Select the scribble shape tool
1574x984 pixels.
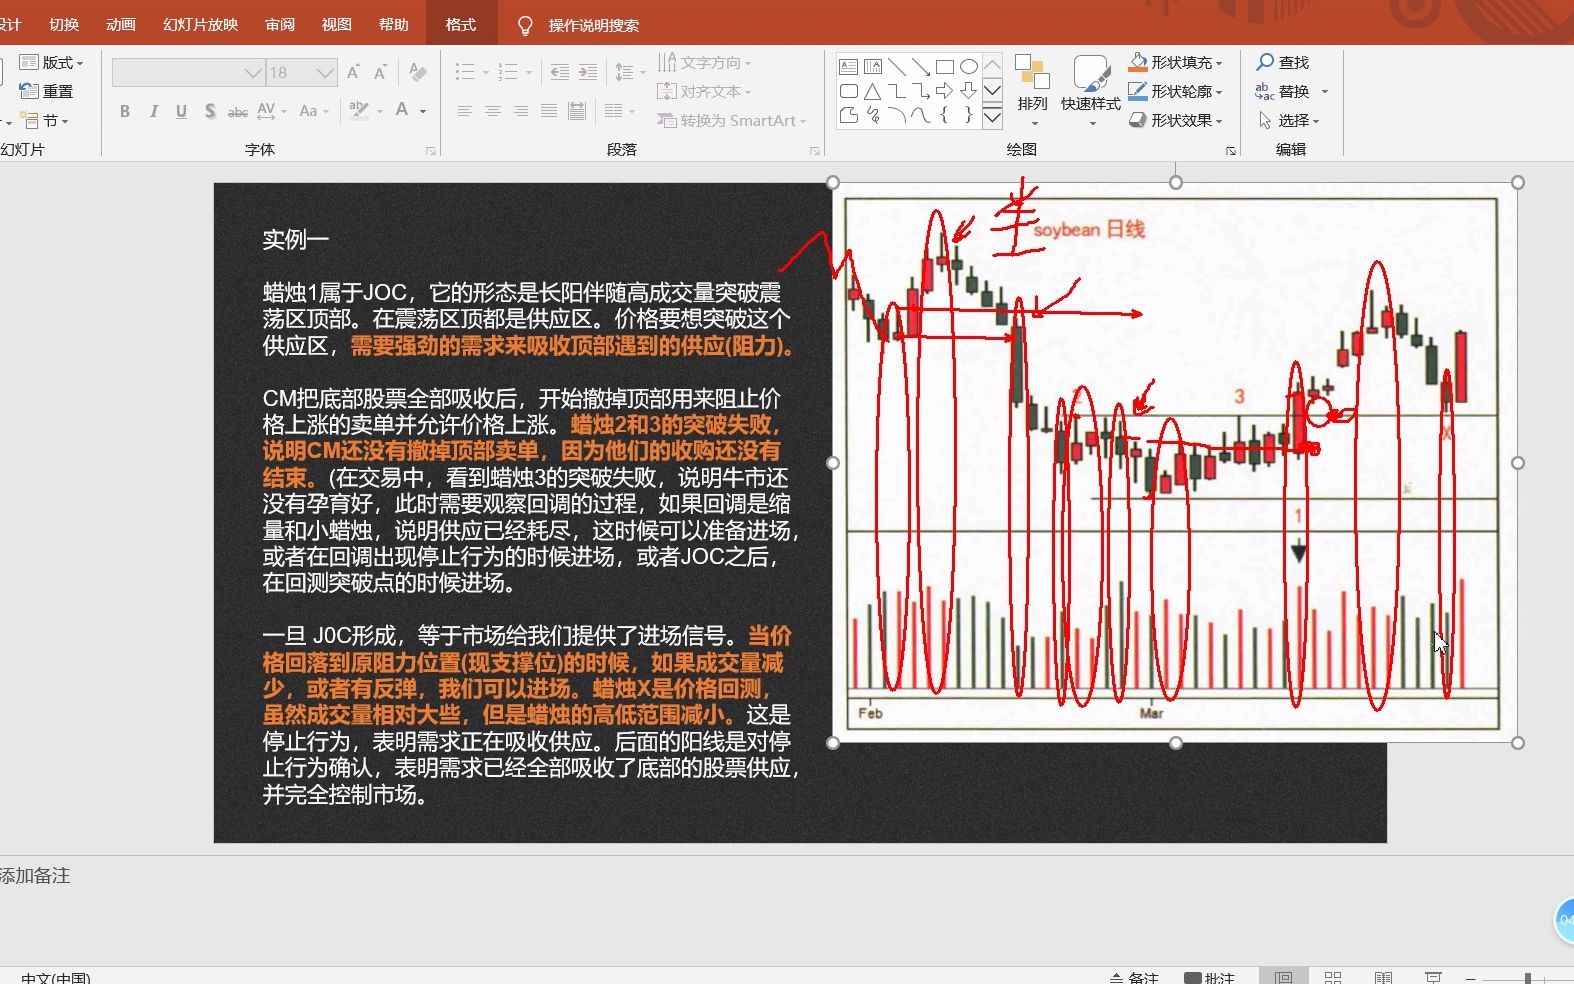tap(873, 115)
